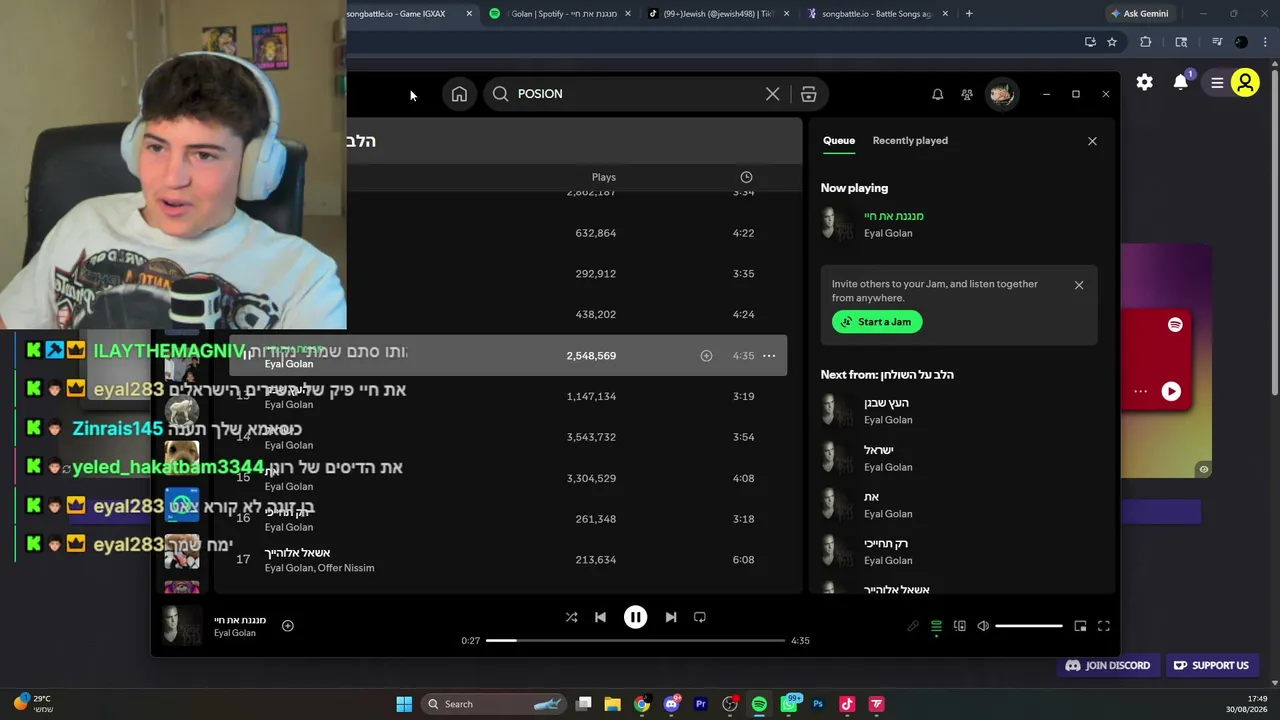Open Chrome extensions puzzle icon

[1146, 42]
